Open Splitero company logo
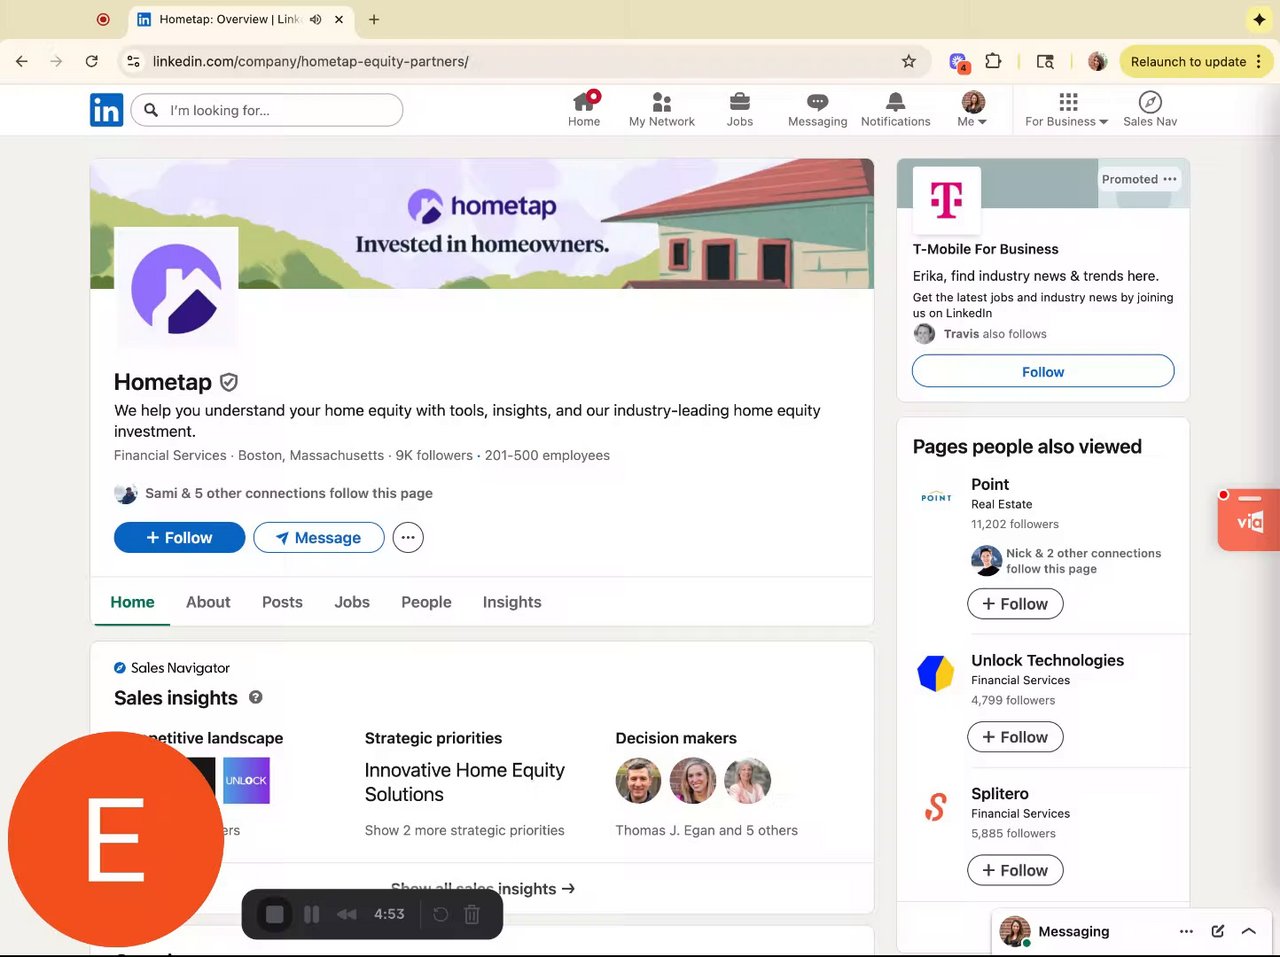Viewport: 1280px width, 957px height. click(x=936, y=807)
